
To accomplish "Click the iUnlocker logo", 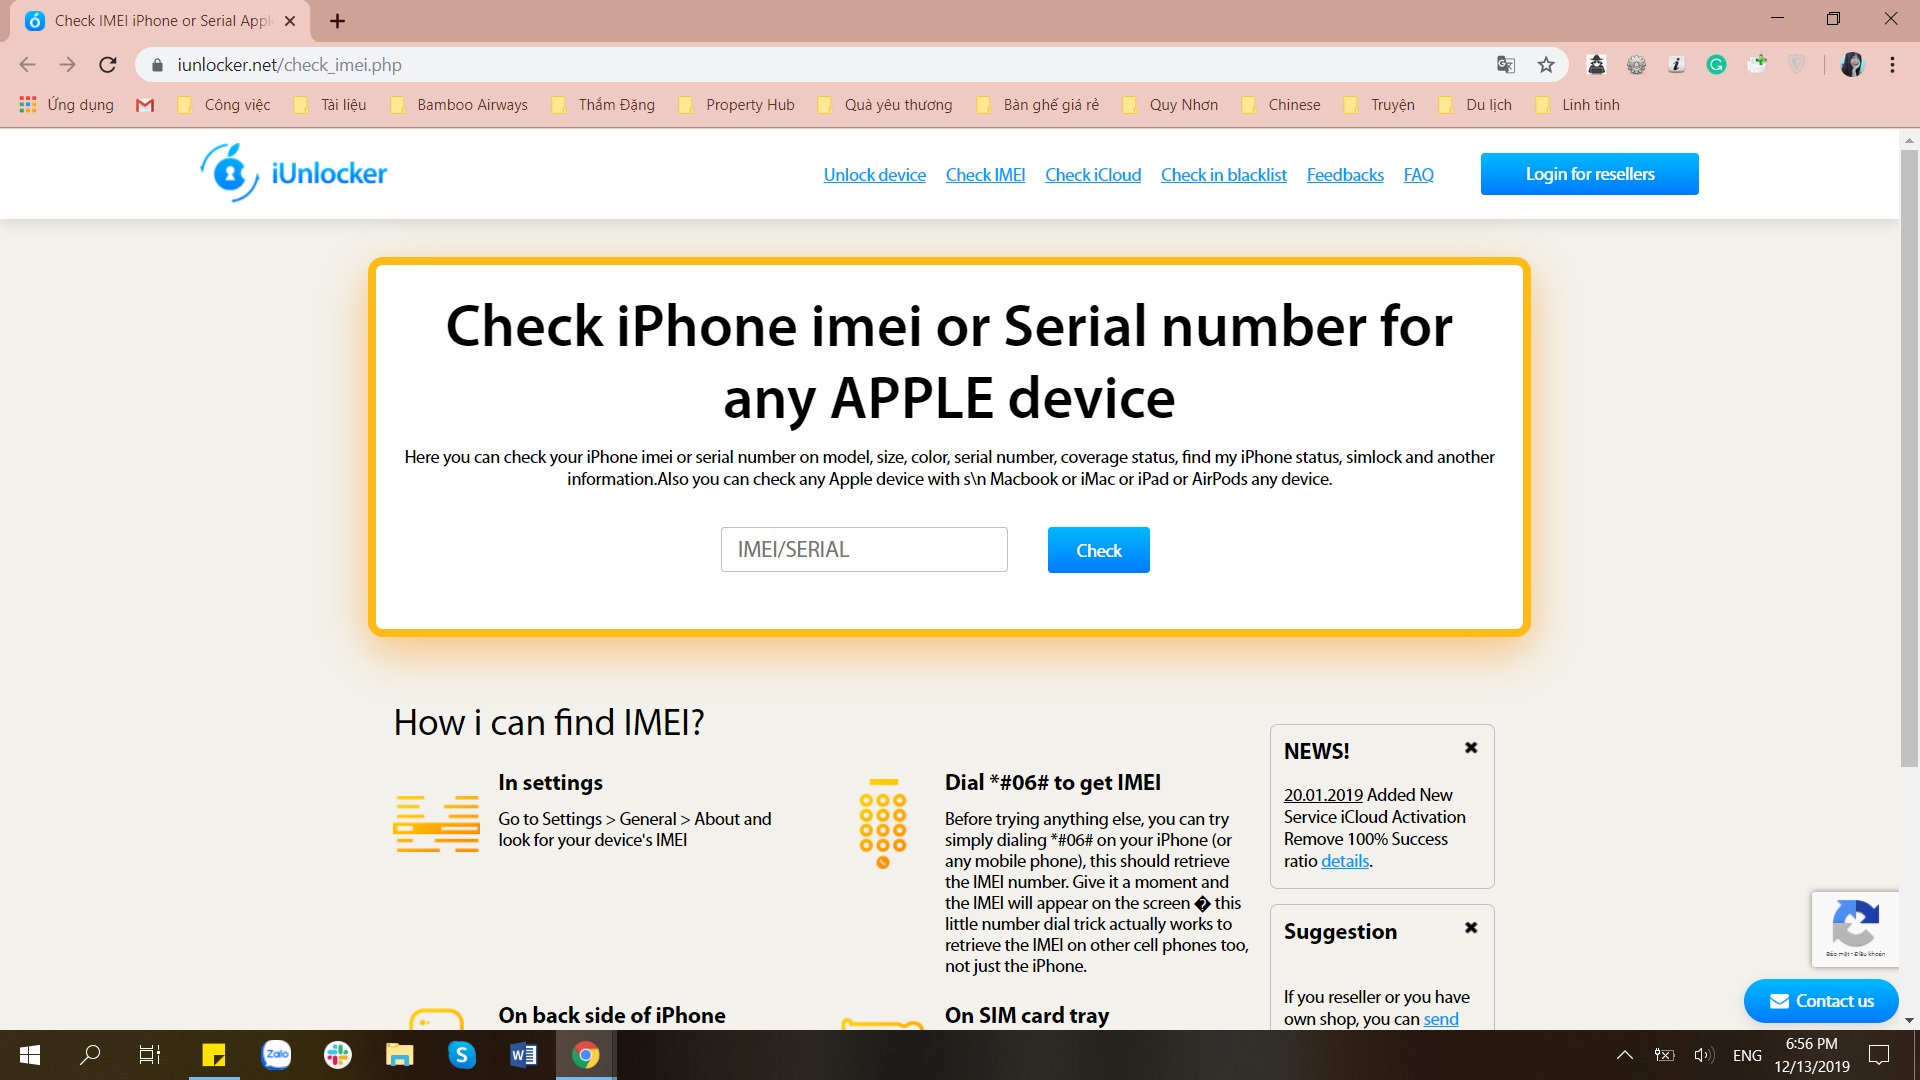I will 292,173.
